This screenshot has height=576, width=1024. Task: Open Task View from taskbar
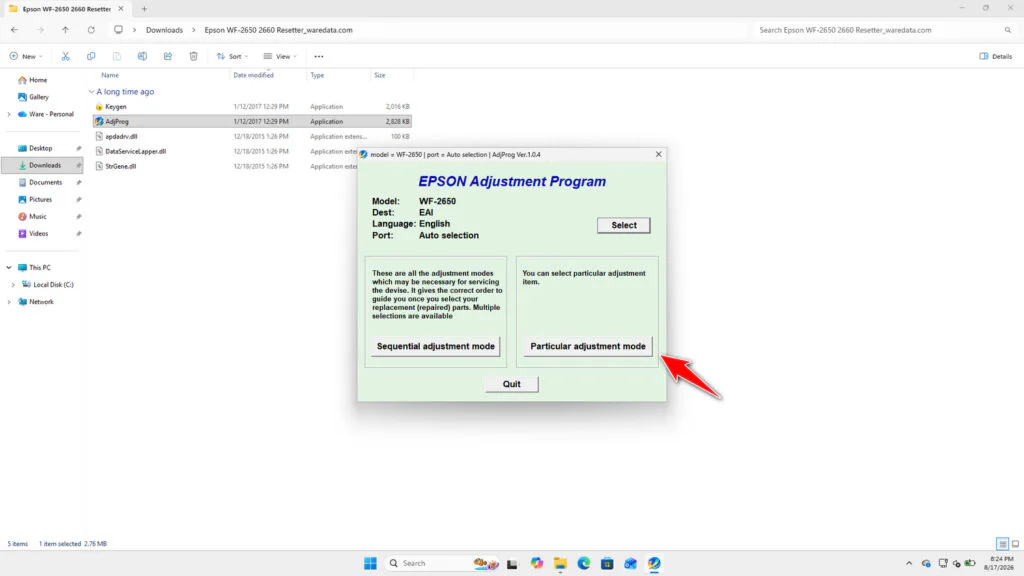(x=513, y=563)
